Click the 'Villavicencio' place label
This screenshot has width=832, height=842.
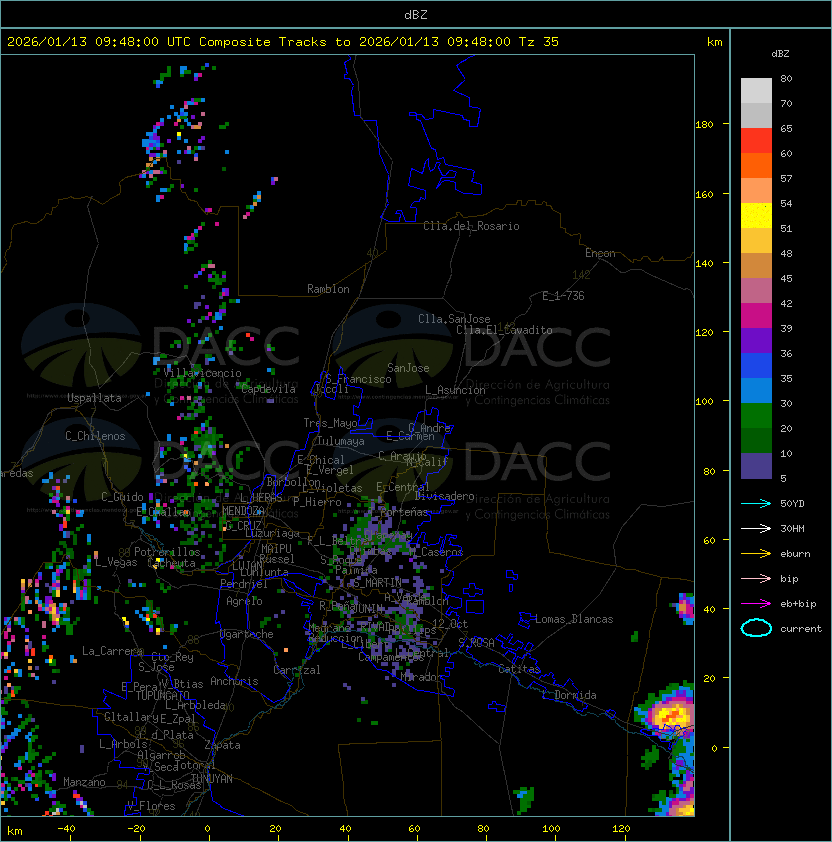202,373
